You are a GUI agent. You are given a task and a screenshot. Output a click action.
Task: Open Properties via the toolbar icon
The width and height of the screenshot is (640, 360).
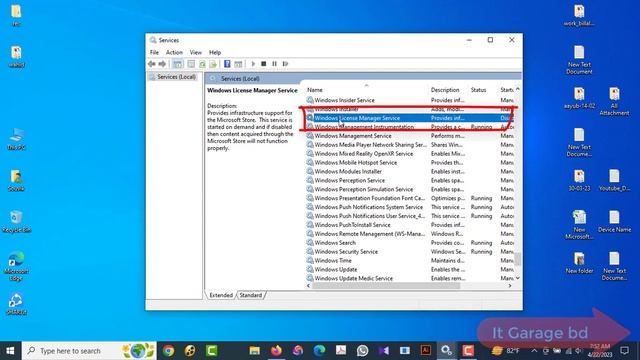click(191, 64)
